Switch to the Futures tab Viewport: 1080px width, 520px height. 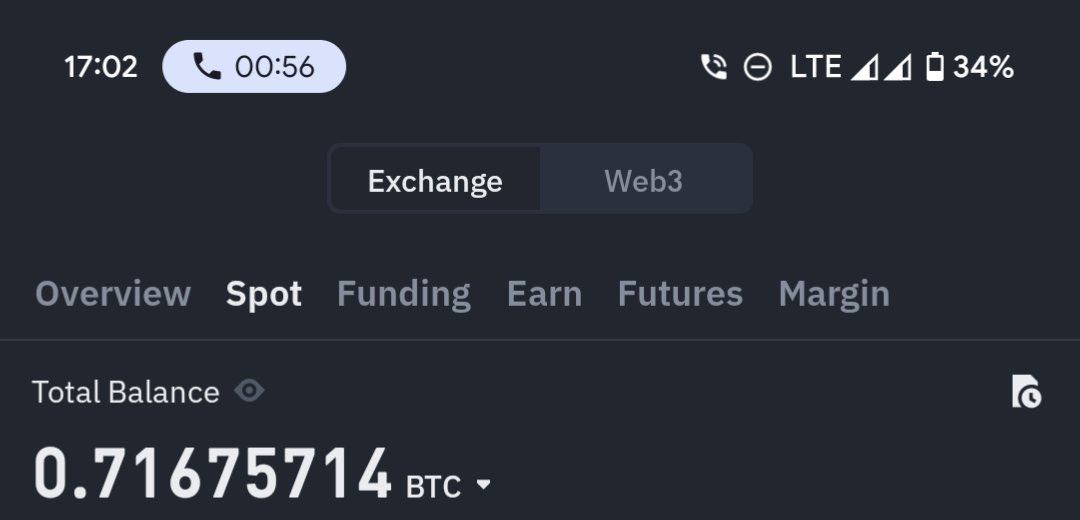(680, 293)
